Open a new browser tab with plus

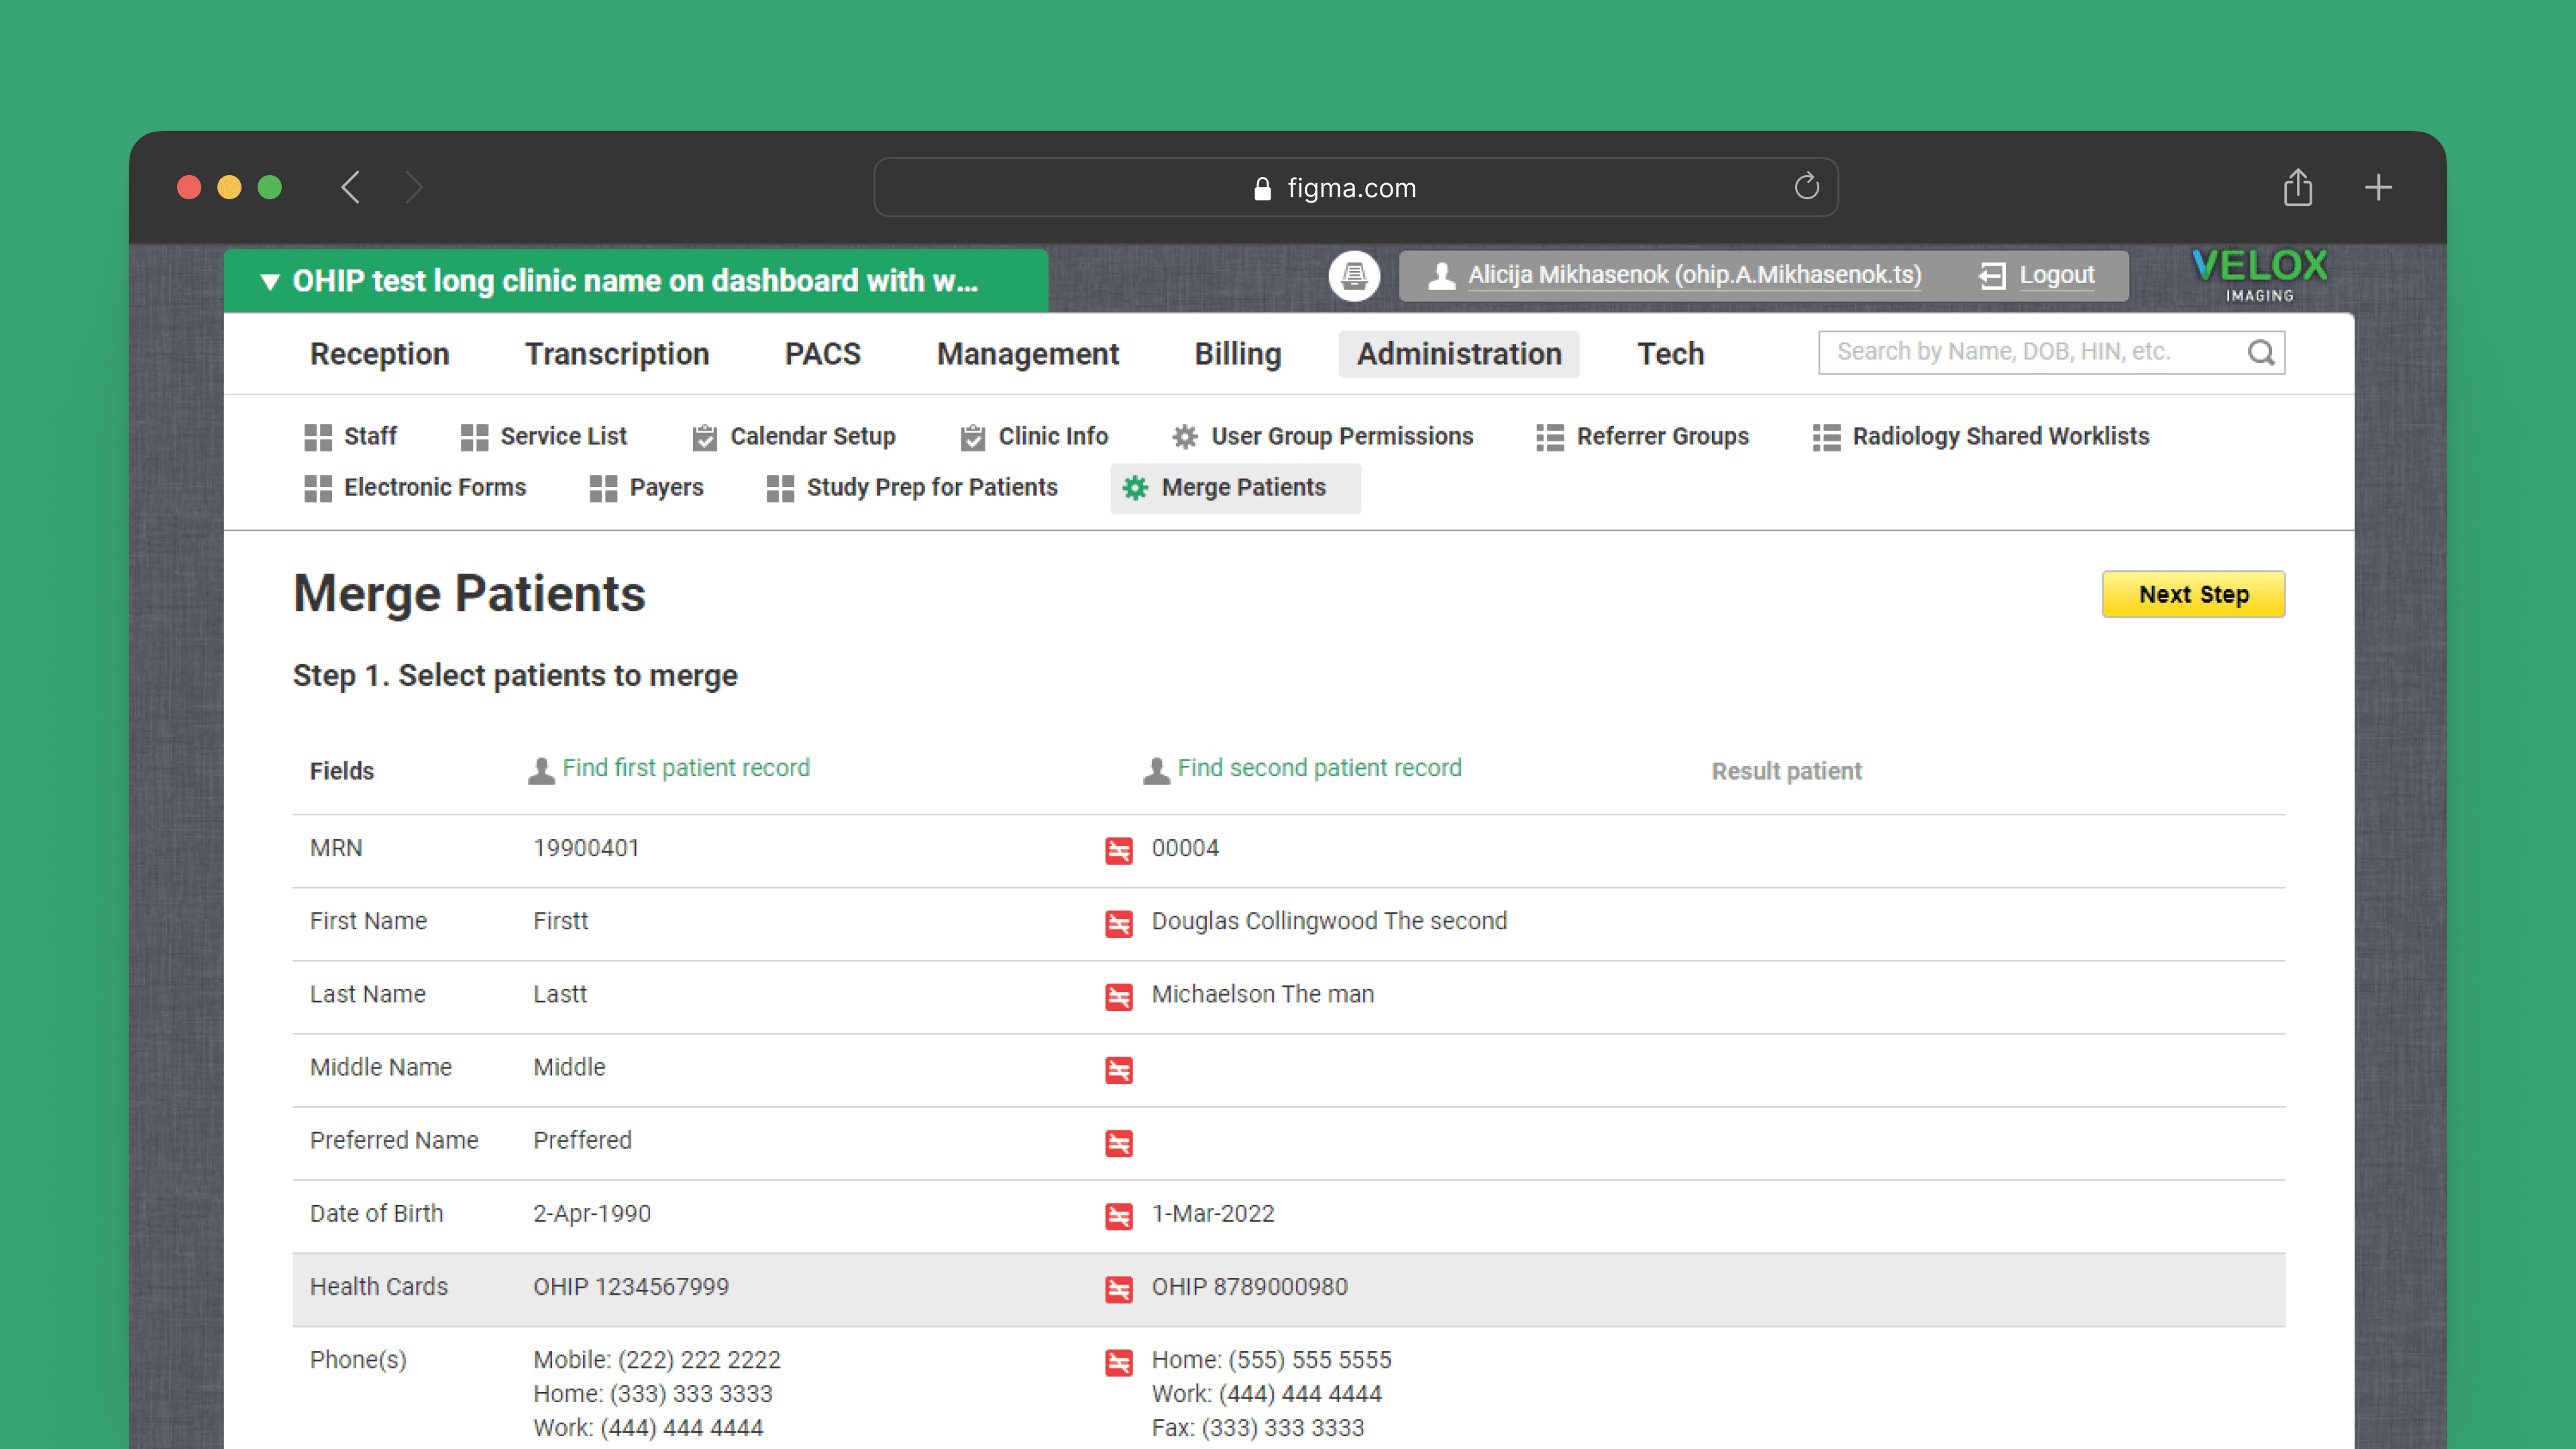coord(2378,187)
